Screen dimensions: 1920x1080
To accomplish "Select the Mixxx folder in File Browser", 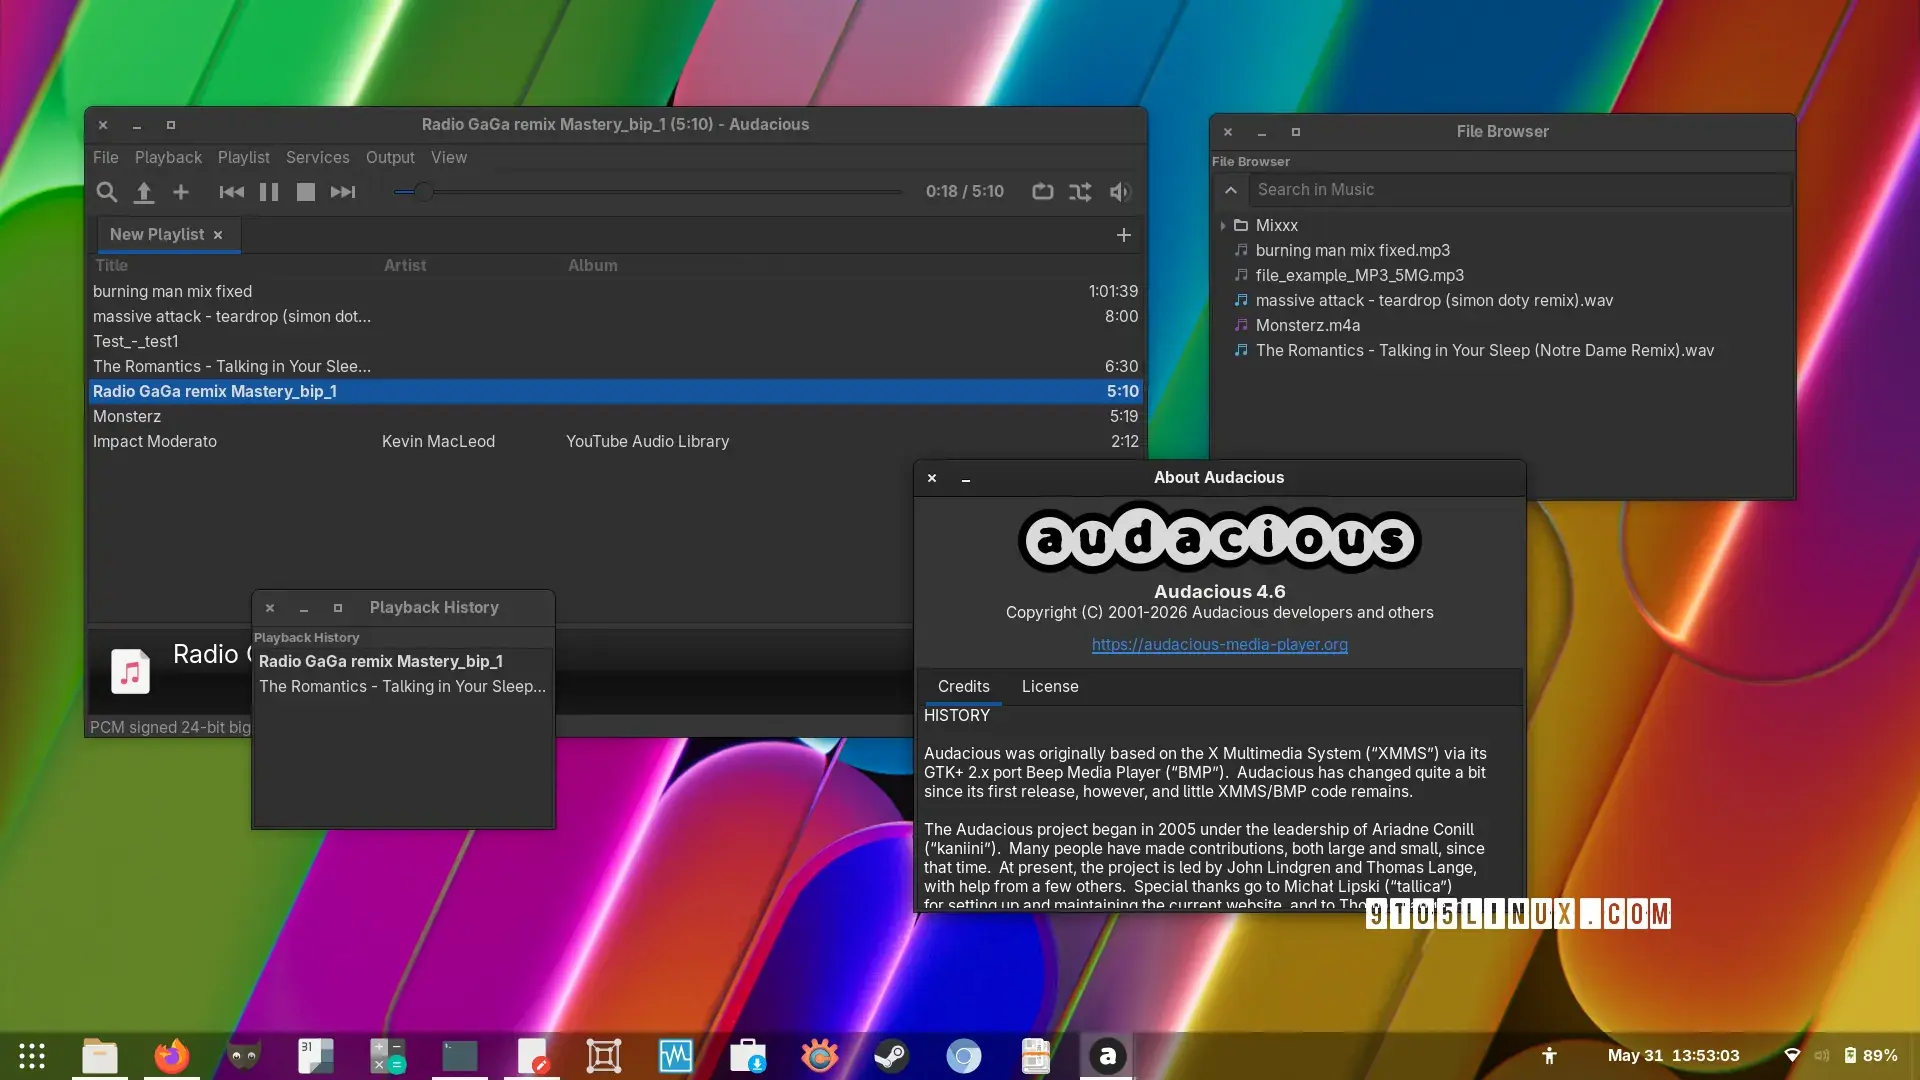I will pos(1277,226).
